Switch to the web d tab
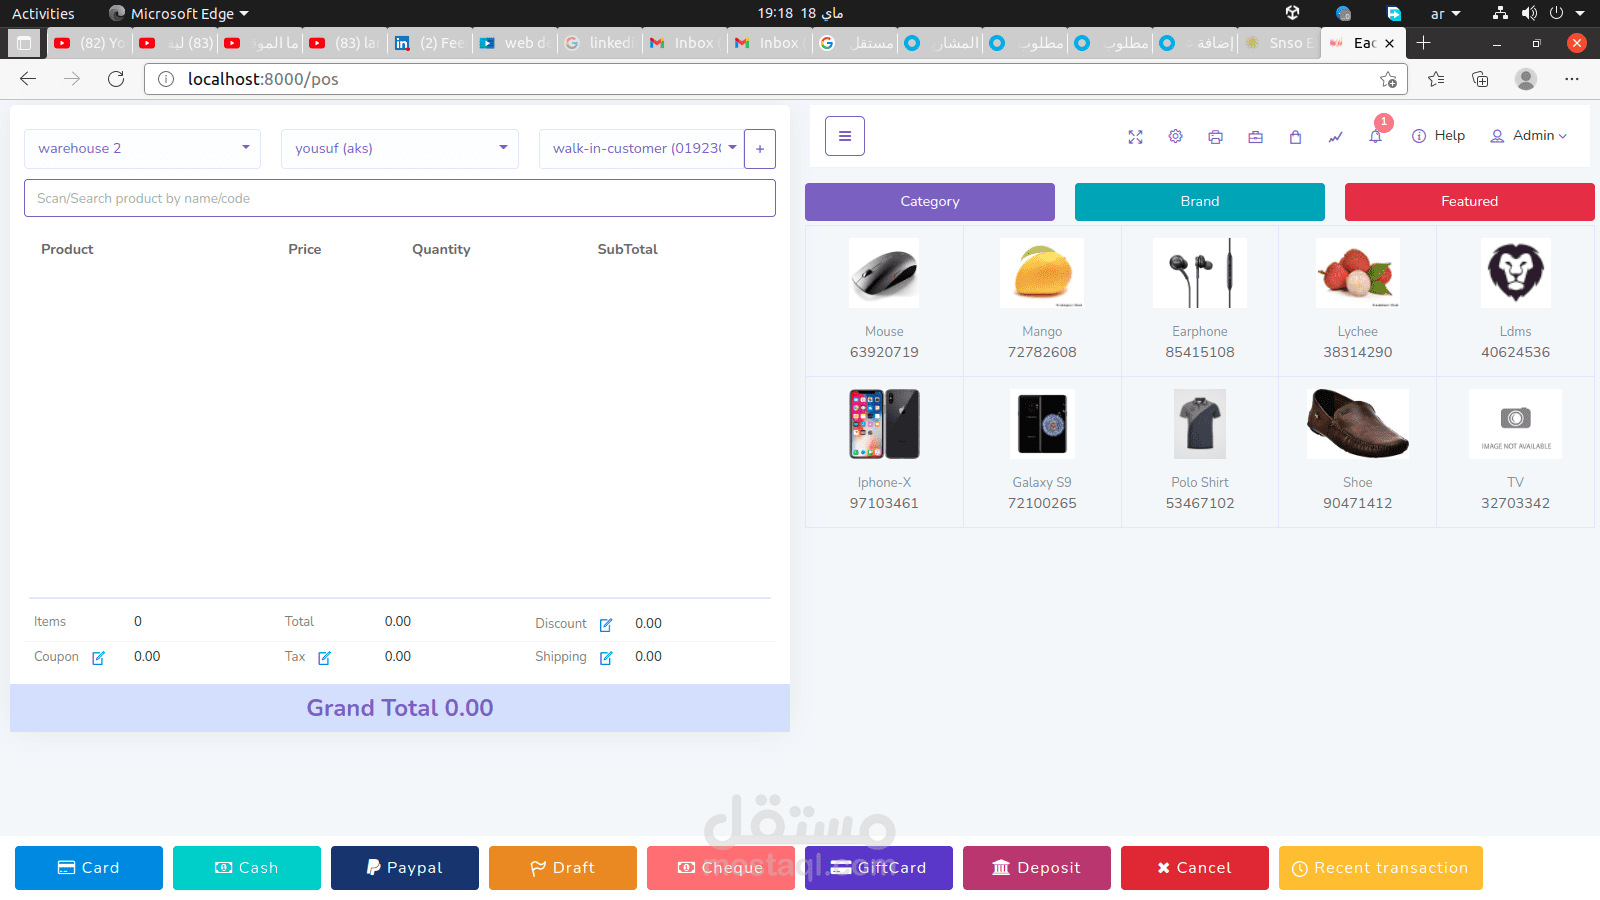Image resolution: width=1600 pixels, height=900 pixels. coord(515,43)
